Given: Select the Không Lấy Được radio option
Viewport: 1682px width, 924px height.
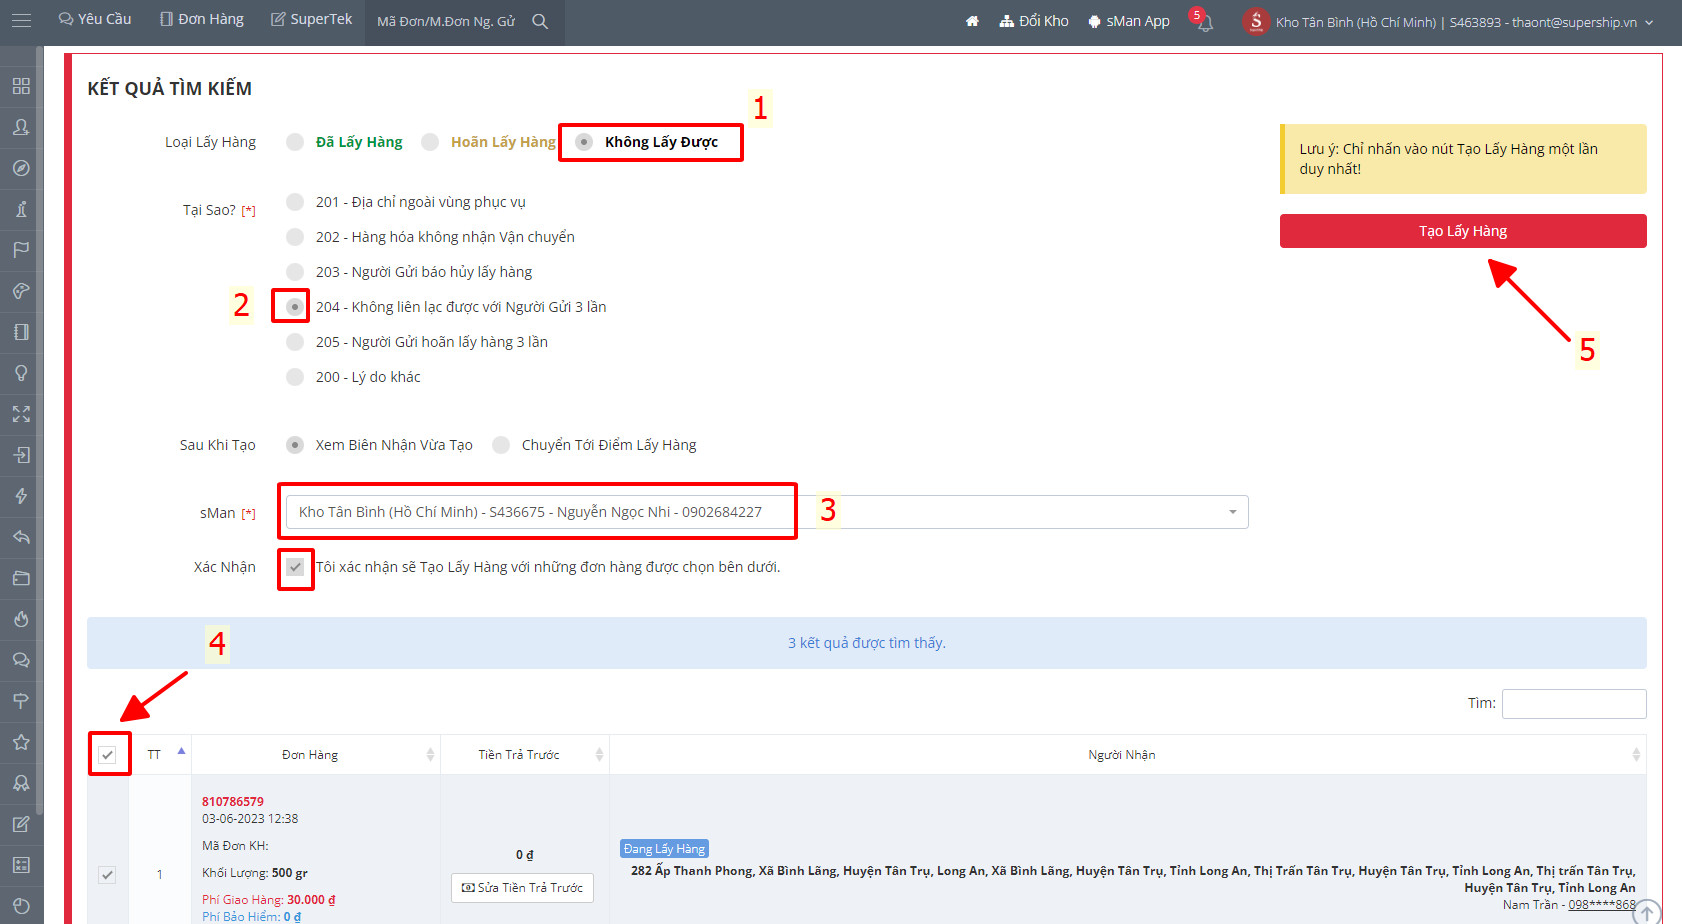Looking at the screenshot, I should [584, 142].
